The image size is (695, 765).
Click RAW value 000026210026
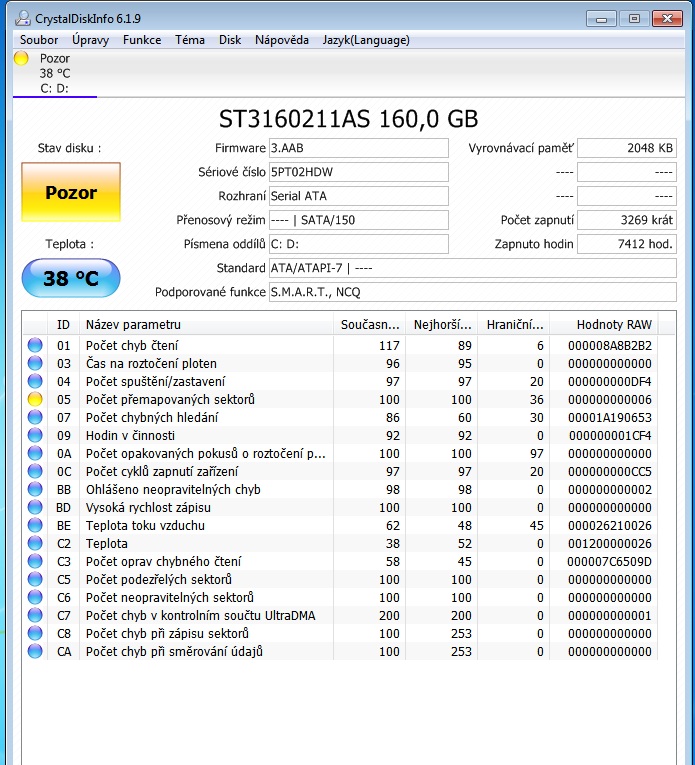pos(610,525)
